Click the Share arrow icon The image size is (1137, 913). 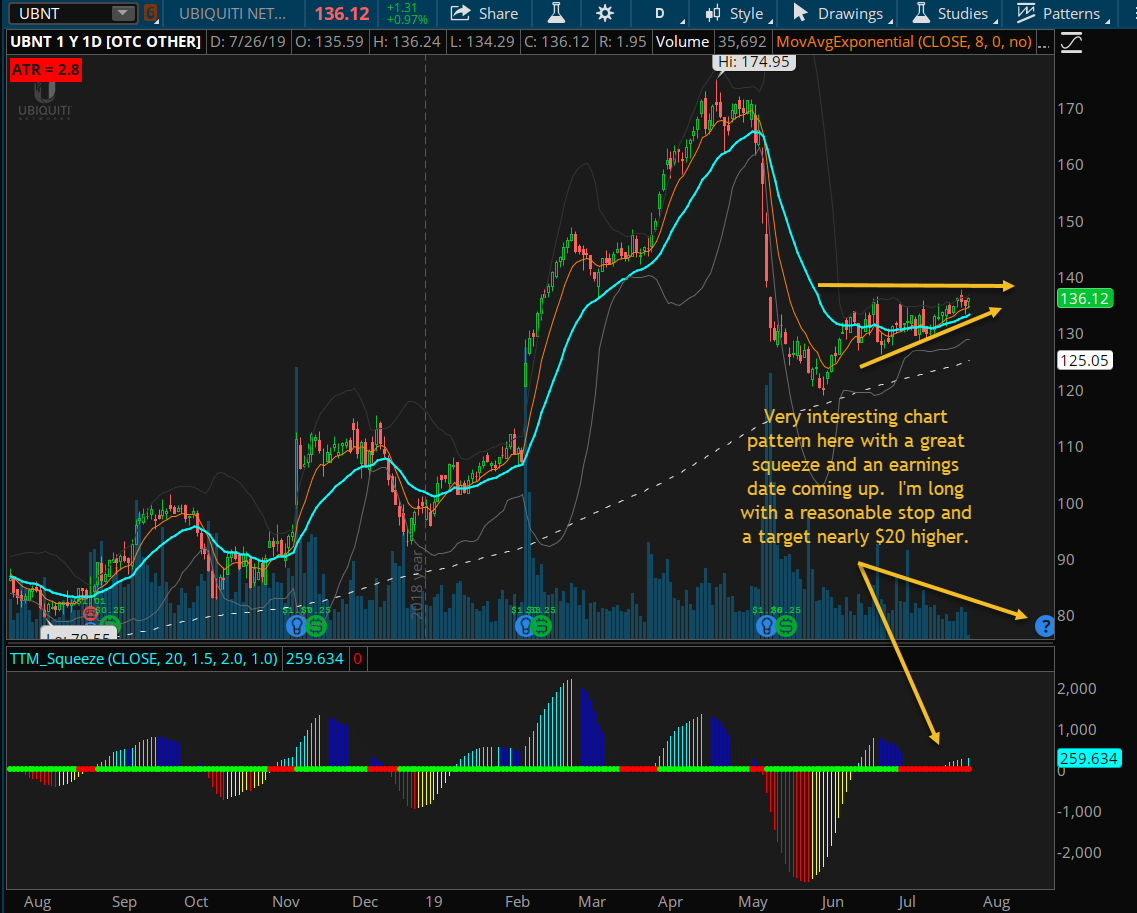[460, 13]
